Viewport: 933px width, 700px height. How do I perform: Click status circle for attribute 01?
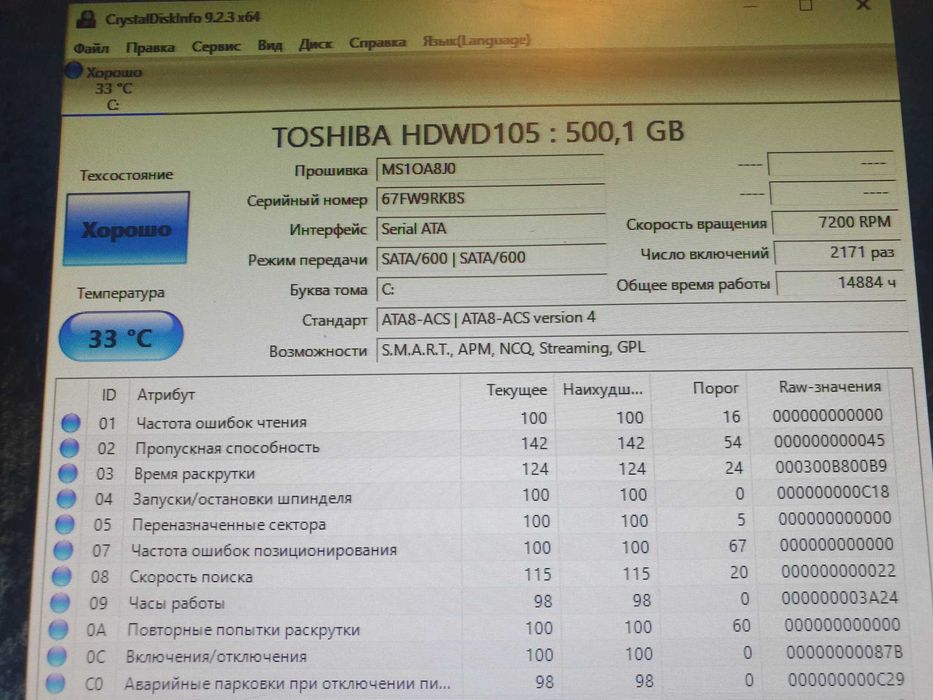71,423
